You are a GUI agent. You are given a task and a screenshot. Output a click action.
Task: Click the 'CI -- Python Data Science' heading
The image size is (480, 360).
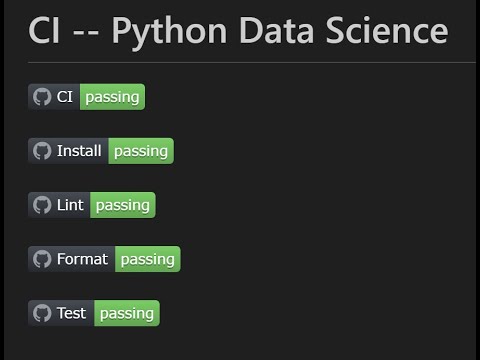point(238,32)
